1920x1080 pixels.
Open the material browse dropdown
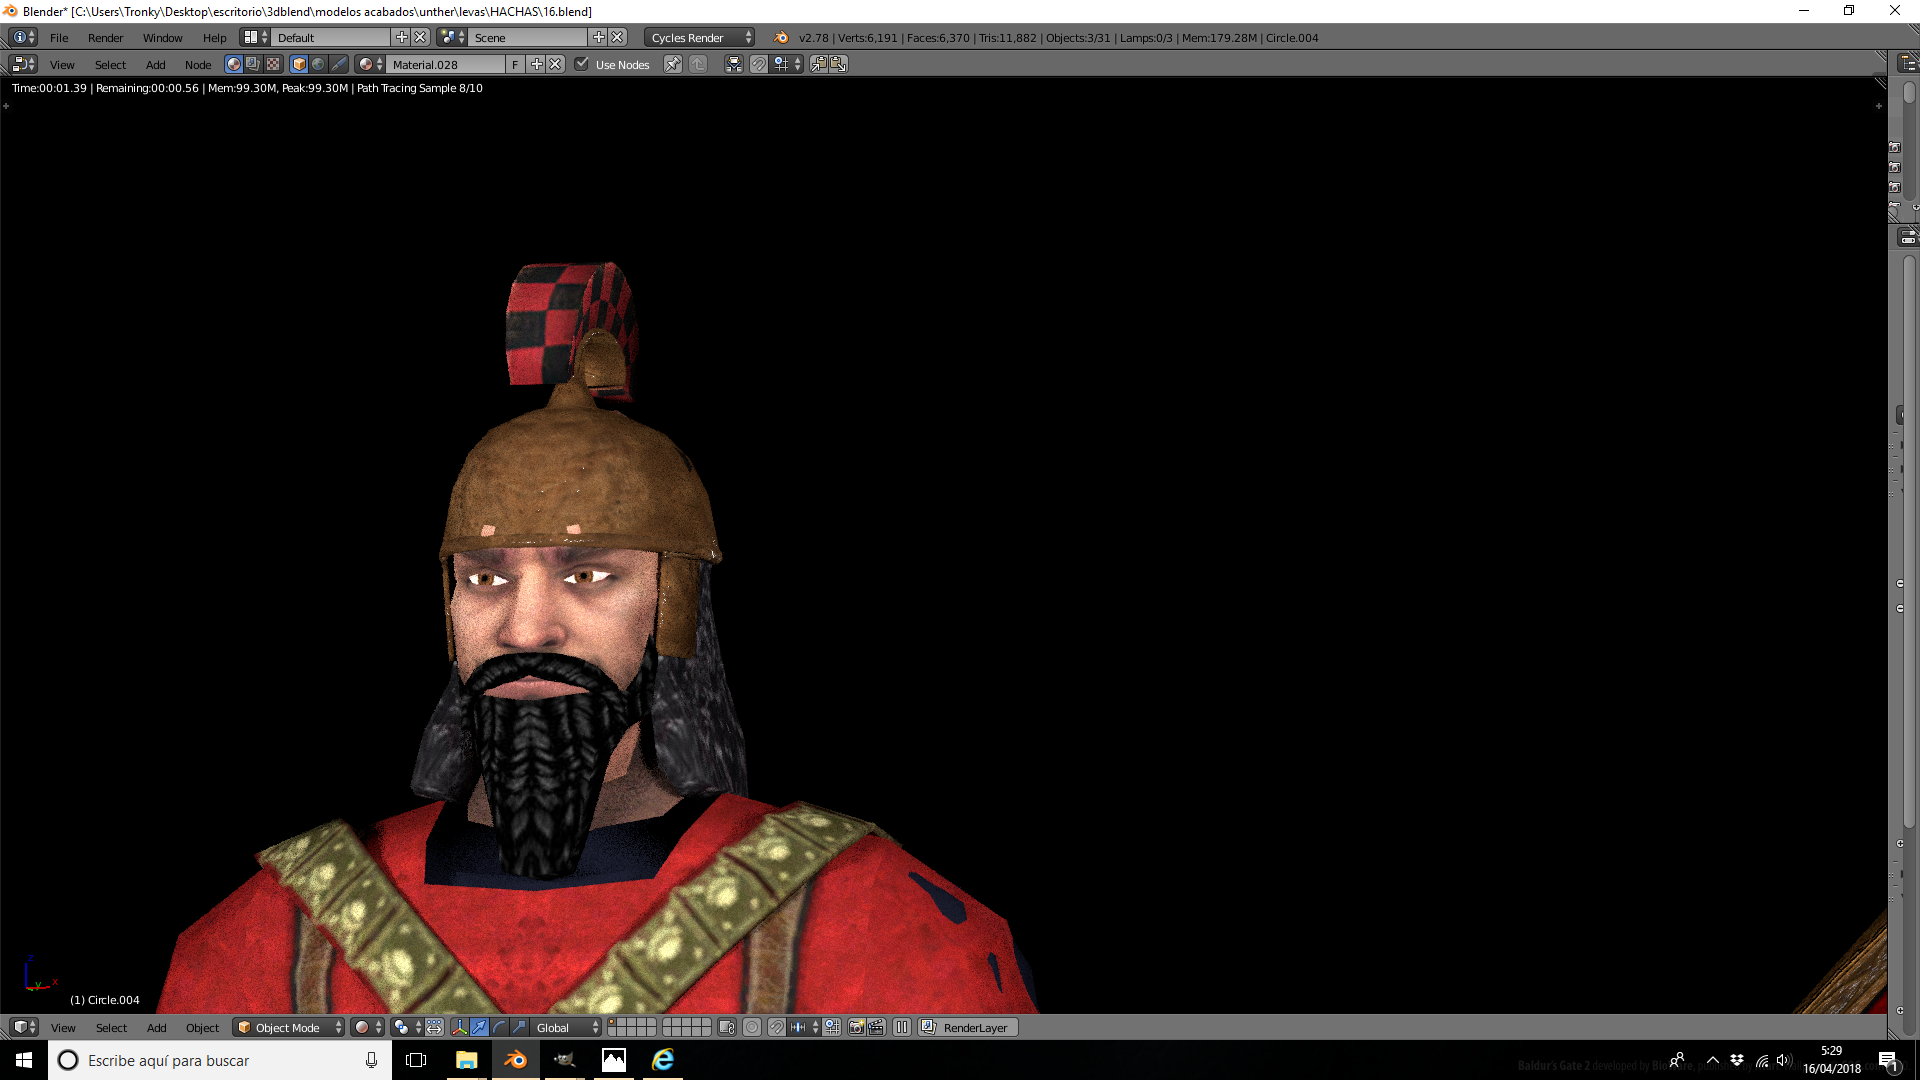click(371, 64)
